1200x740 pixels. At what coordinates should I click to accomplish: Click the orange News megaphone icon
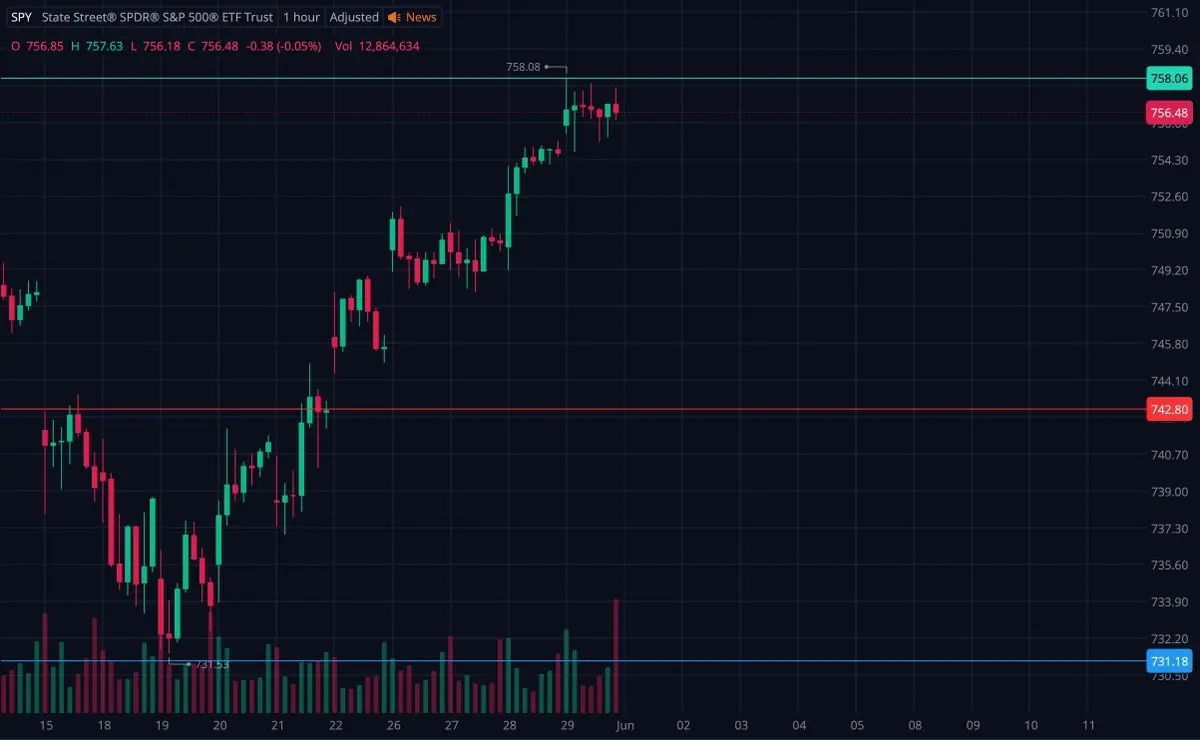tap(394, 17)
